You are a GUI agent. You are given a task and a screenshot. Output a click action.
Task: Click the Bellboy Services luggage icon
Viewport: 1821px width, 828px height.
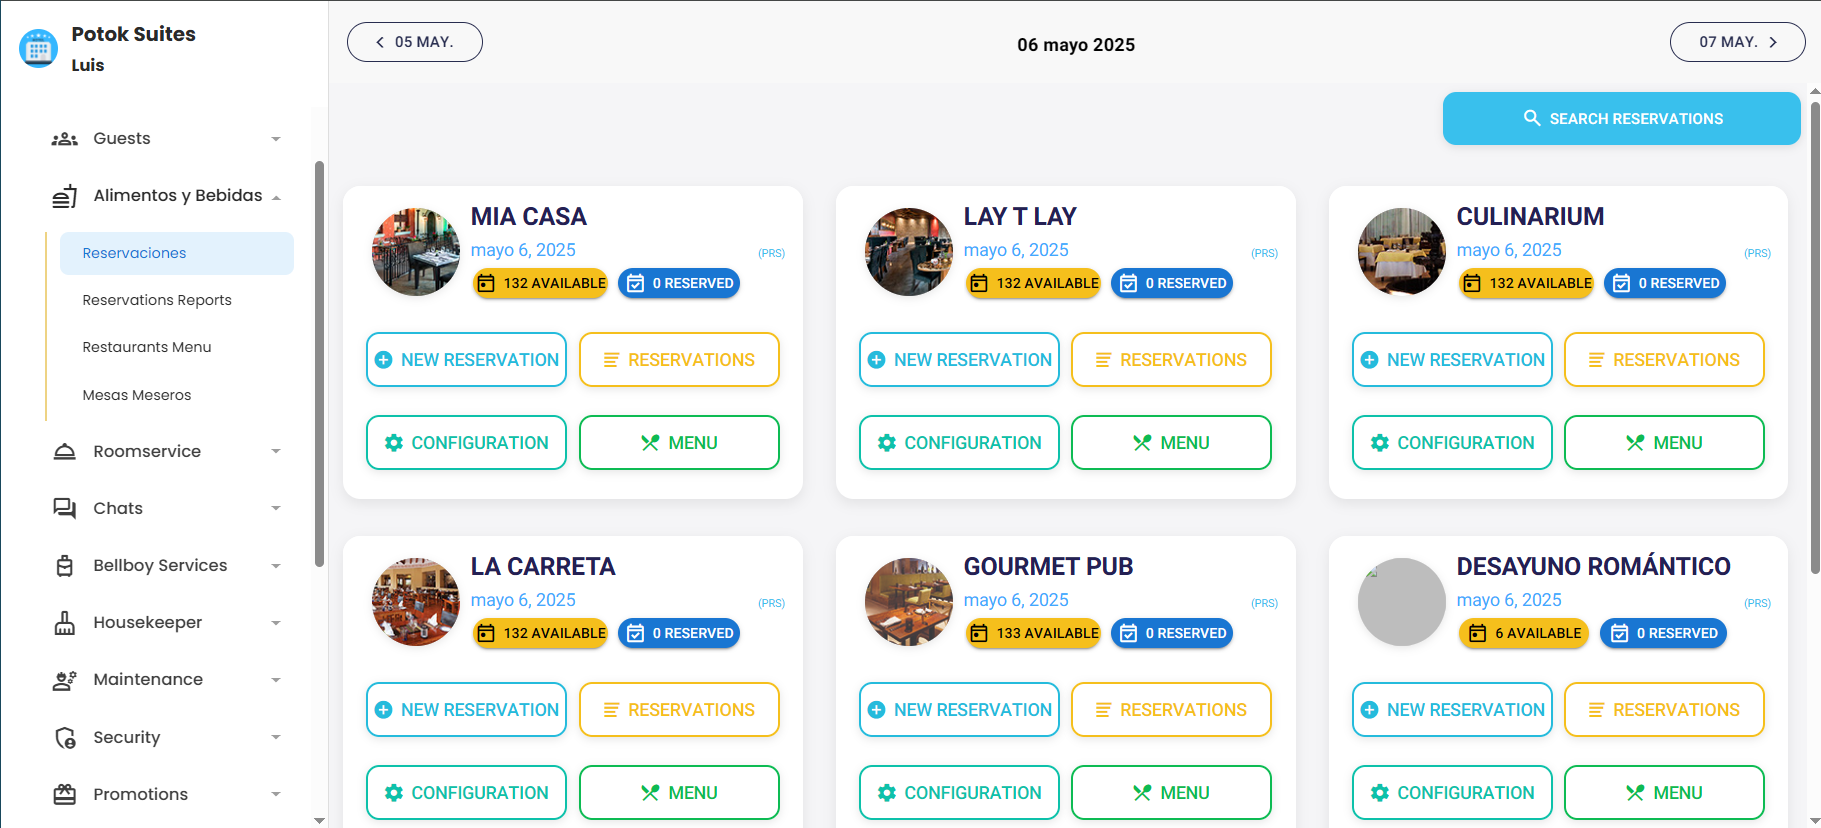[65, 566]
